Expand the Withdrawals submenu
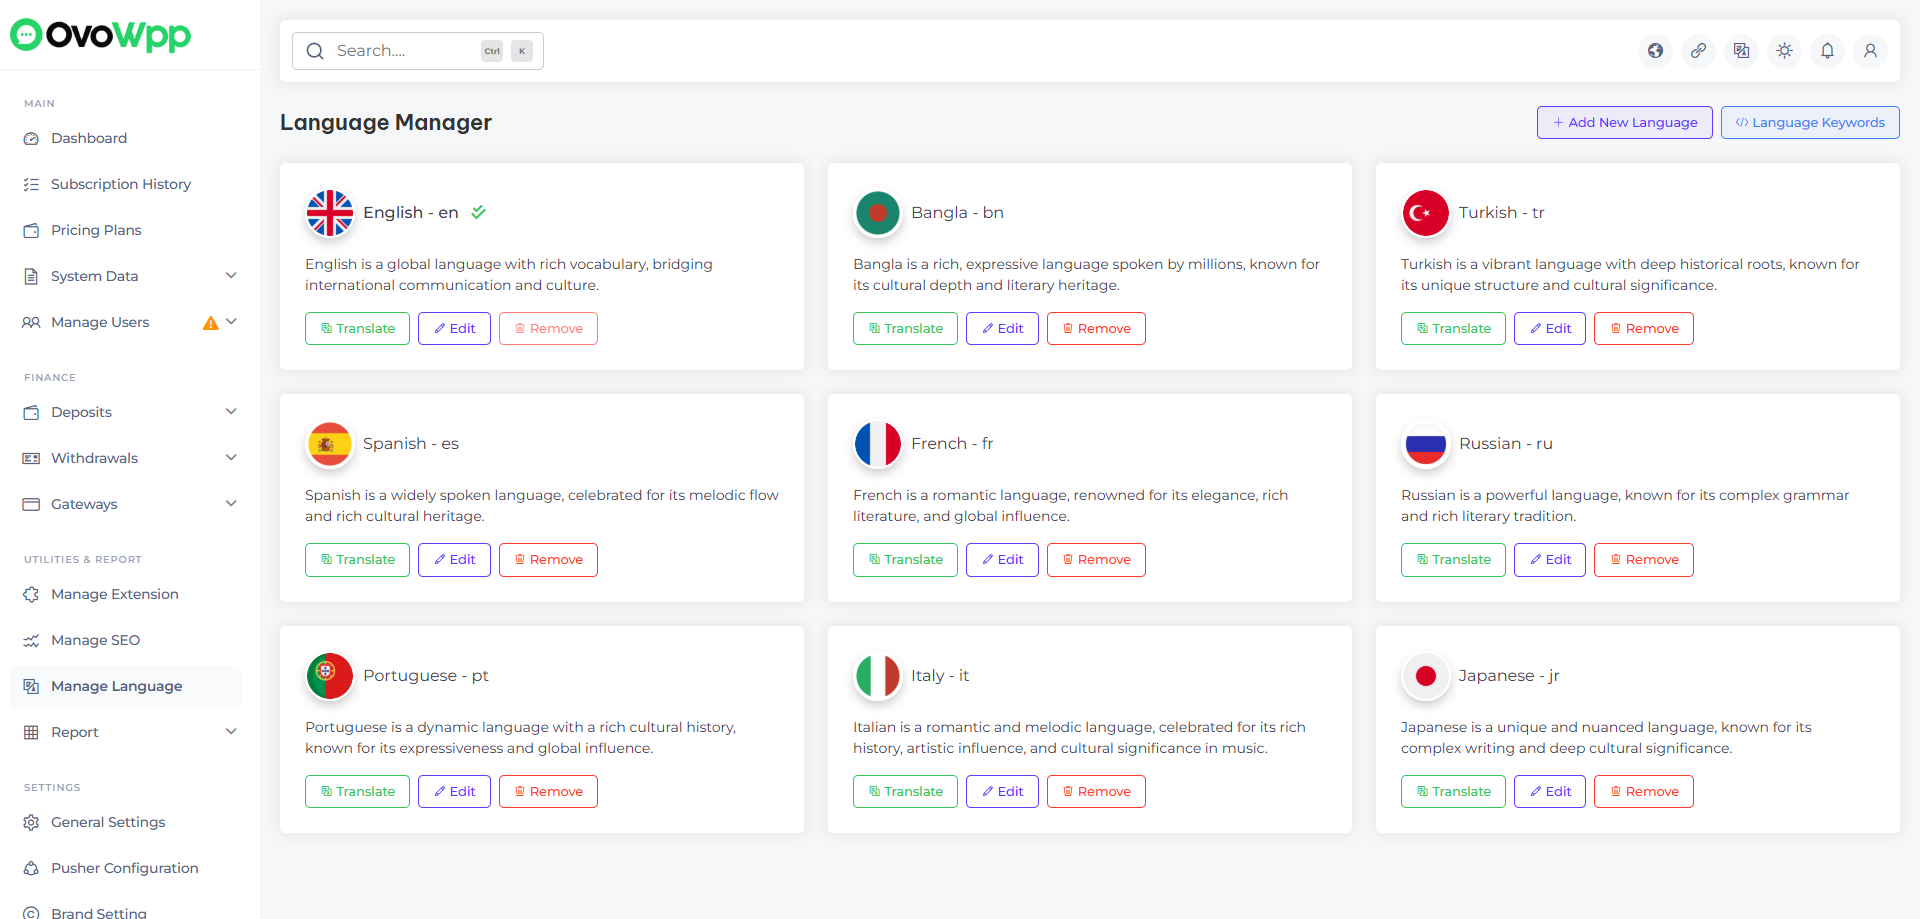The width and height of the screenshot is (1920, 919). click(x=231, y=458)
